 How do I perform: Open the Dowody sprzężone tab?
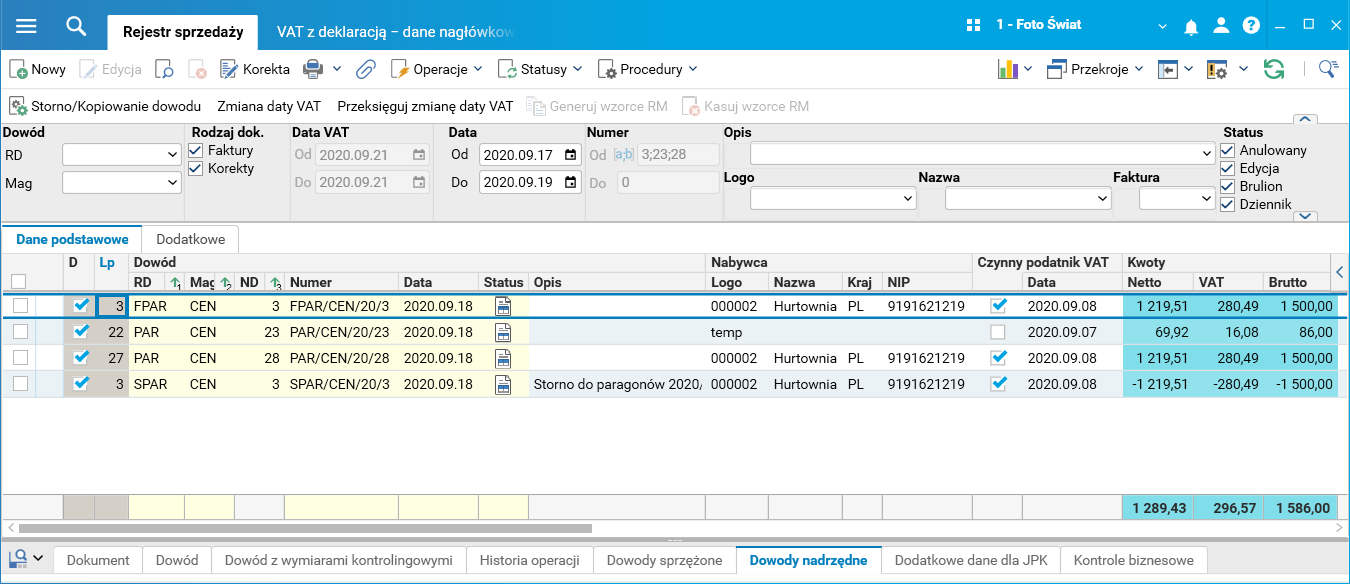(x=664, y=560)
